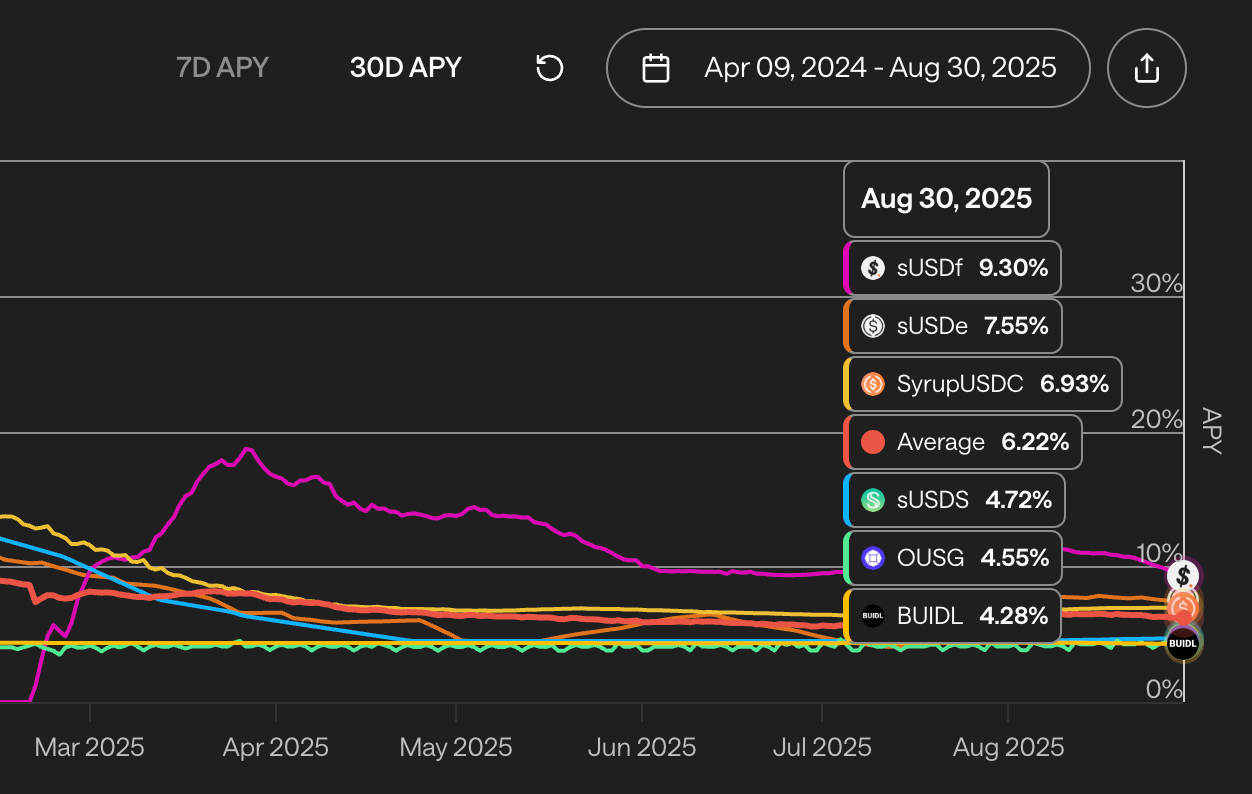This screenshot has height=794, width=1252.
Task: Click the Average 6.22% value
Action: [1035, 442]
